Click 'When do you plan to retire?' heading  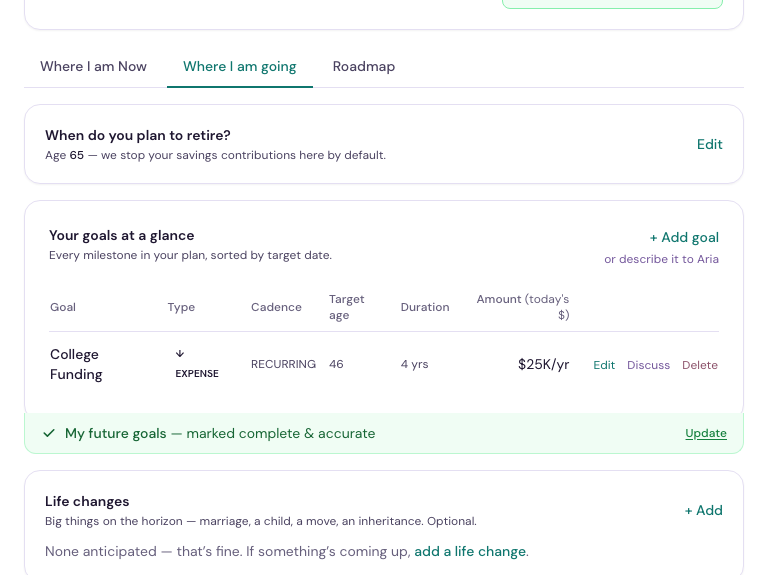tap(138, 135)
